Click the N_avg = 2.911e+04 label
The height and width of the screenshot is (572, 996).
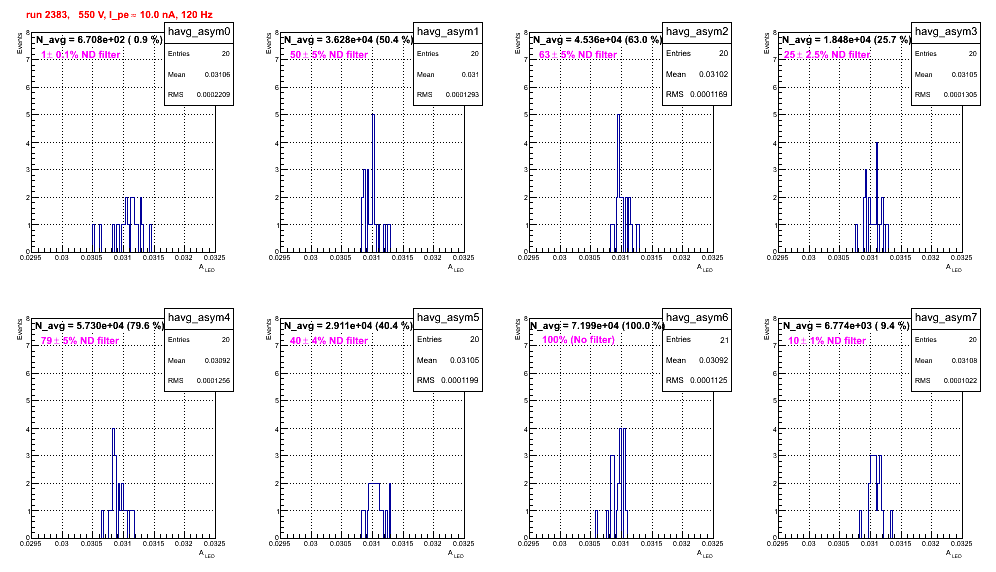click(x=347, y=325)
